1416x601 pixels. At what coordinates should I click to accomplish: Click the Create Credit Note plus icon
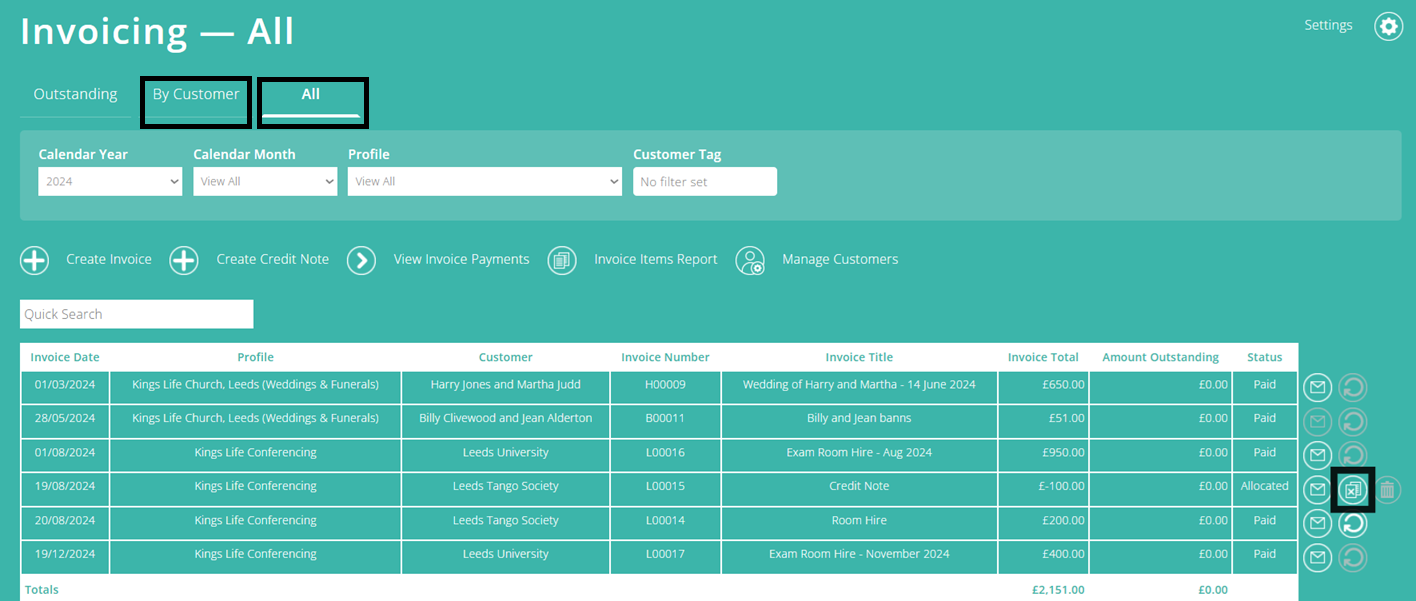coord(184,260)
